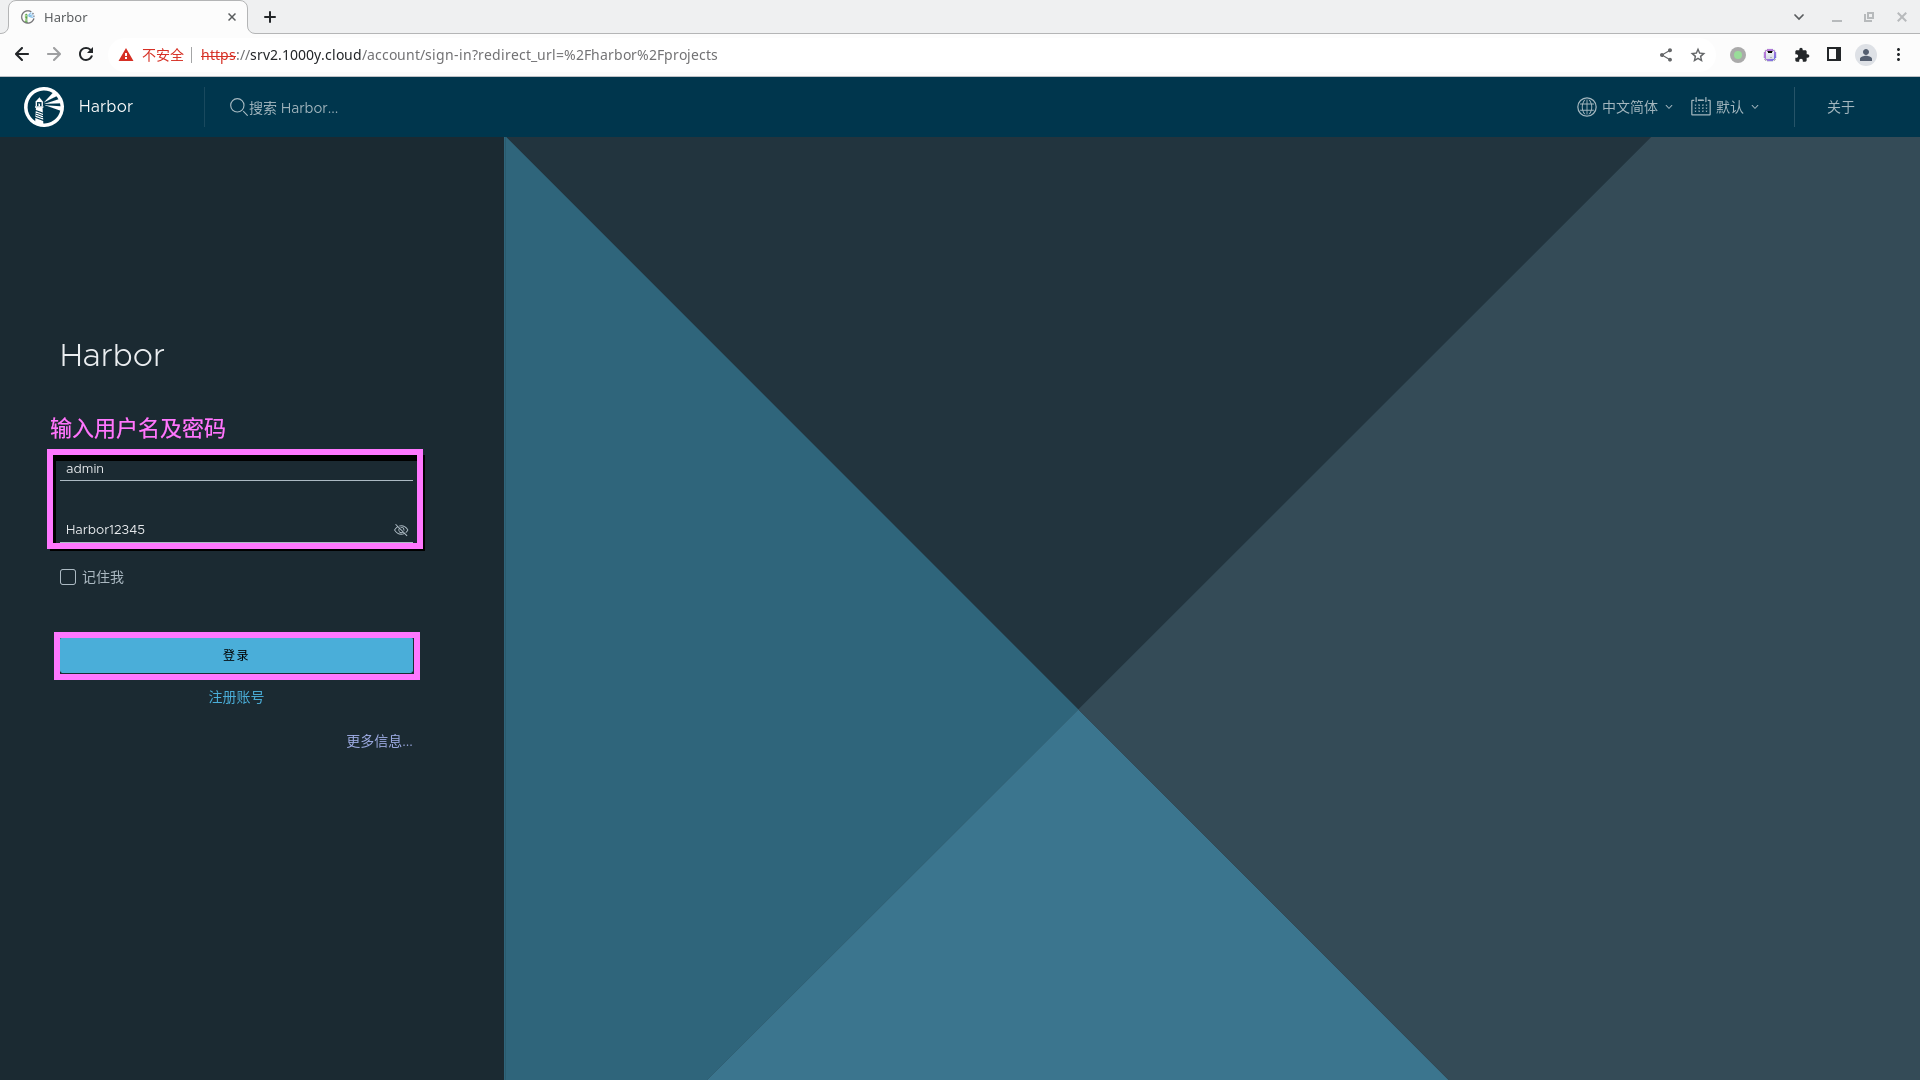Go back with browser back arrow

coord(22,55)
